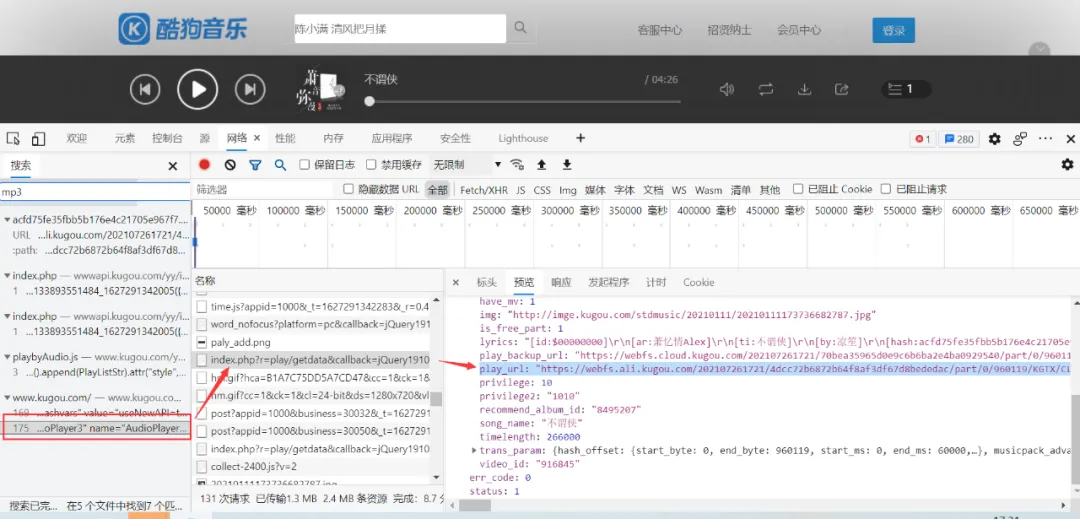Viewport: 1080px width, 519px height.
Task: Toggle device emulation icon
Action: pyautogui.click(x=38, y=139)
